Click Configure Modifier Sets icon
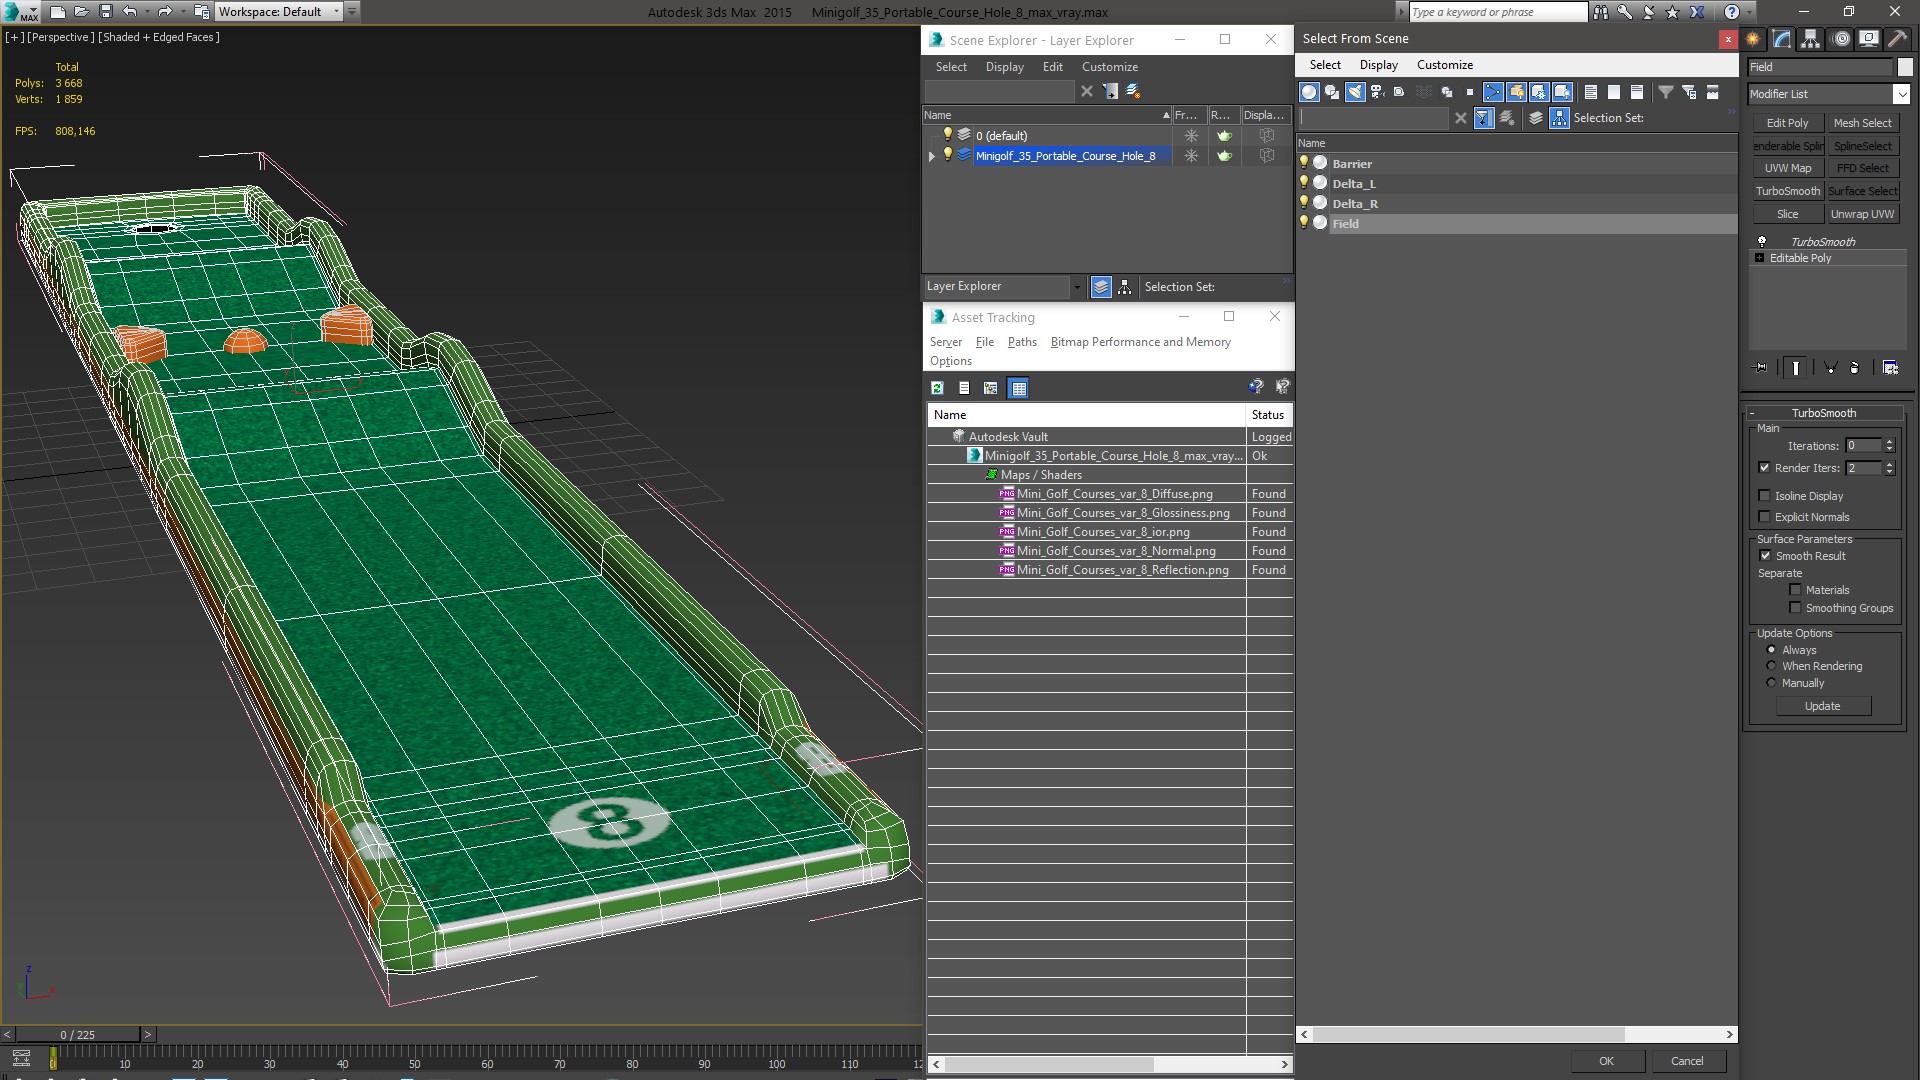1920x1080 pixels. point(1890,368)
